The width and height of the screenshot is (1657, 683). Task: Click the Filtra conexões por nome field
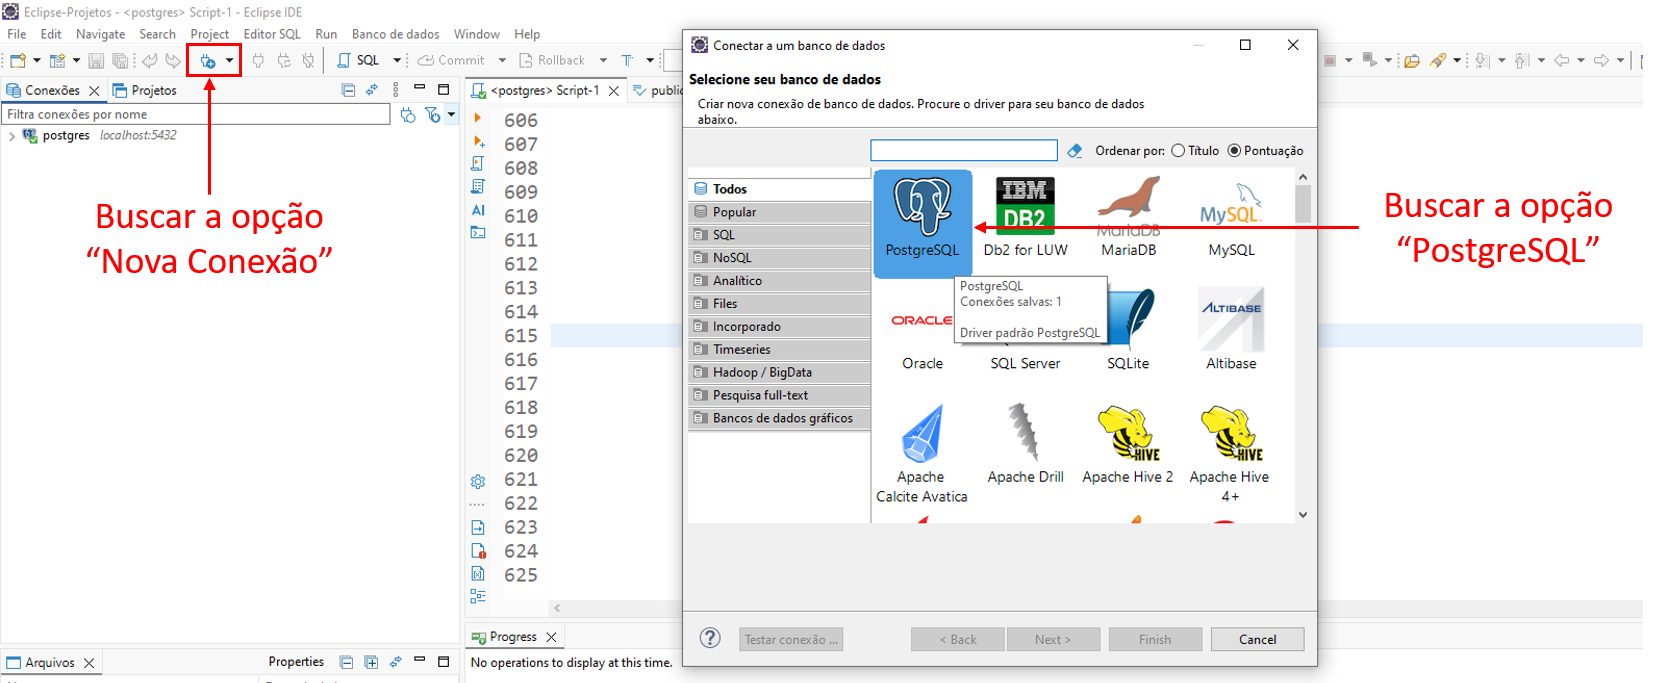[x=196, y=114]
